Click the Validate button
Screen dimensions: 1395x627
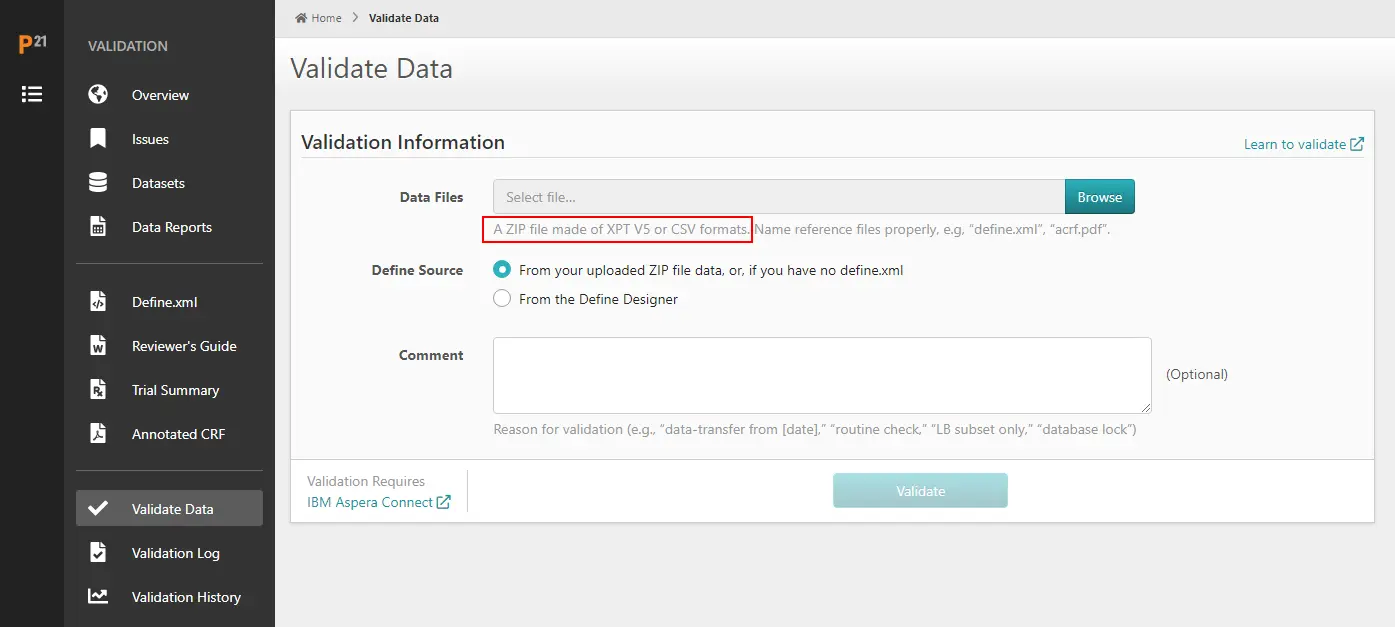[920, 491]
